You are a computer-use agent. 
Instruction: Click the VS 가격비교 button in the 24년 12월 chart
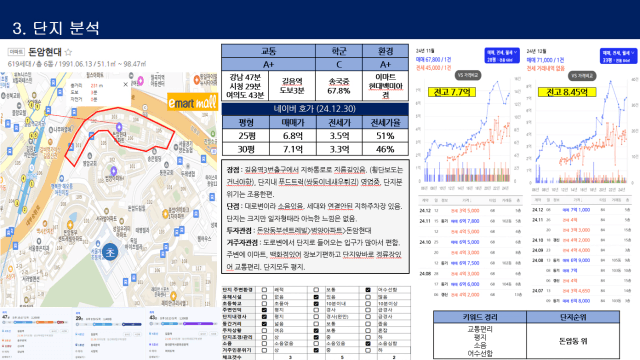pos(582,76)
